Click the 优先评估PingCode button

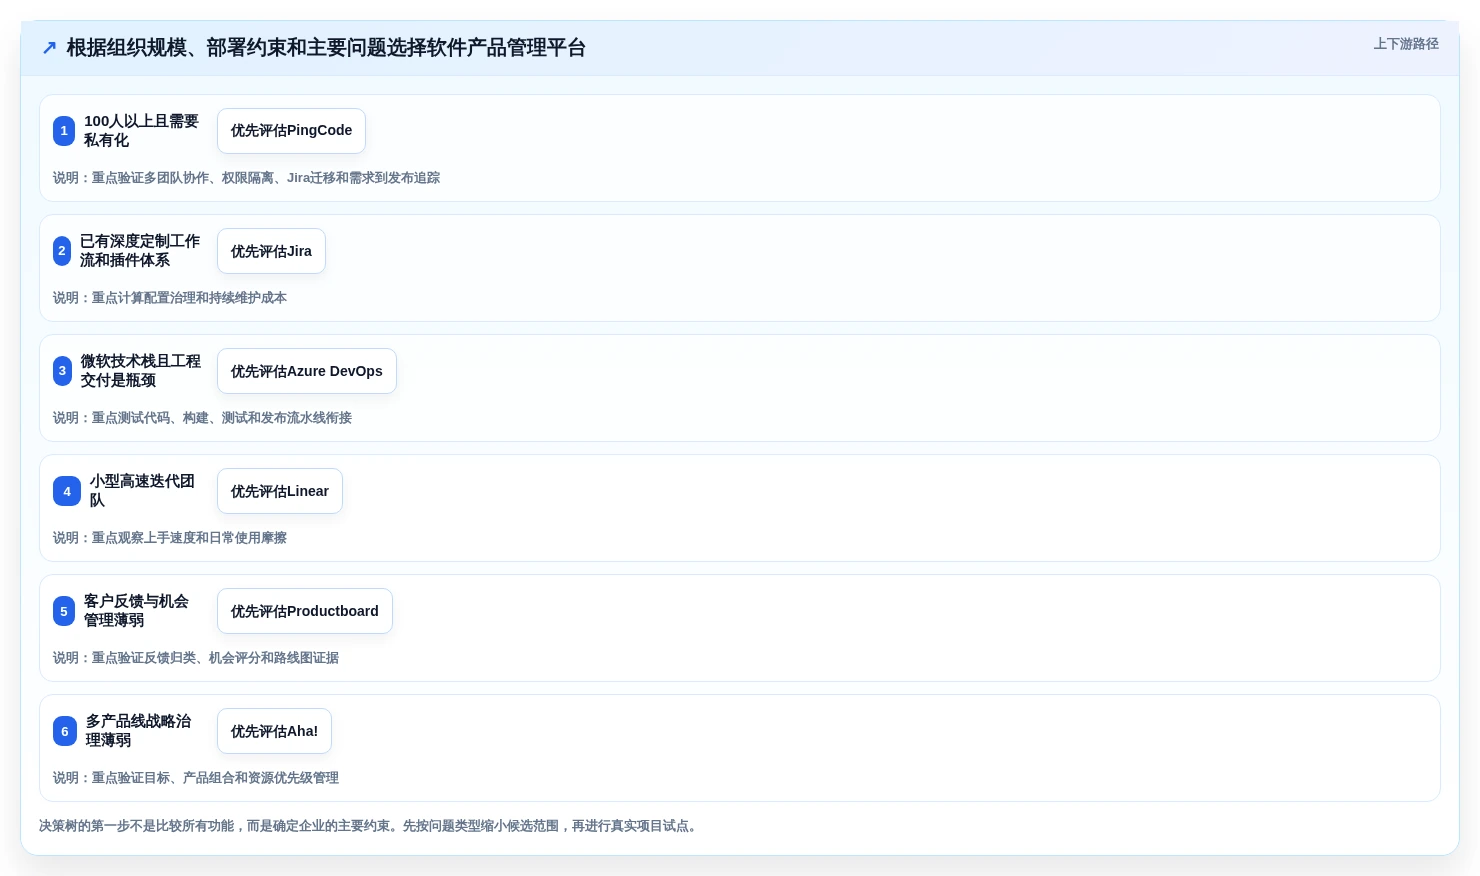pyautogui.click(x=291, y=131)
